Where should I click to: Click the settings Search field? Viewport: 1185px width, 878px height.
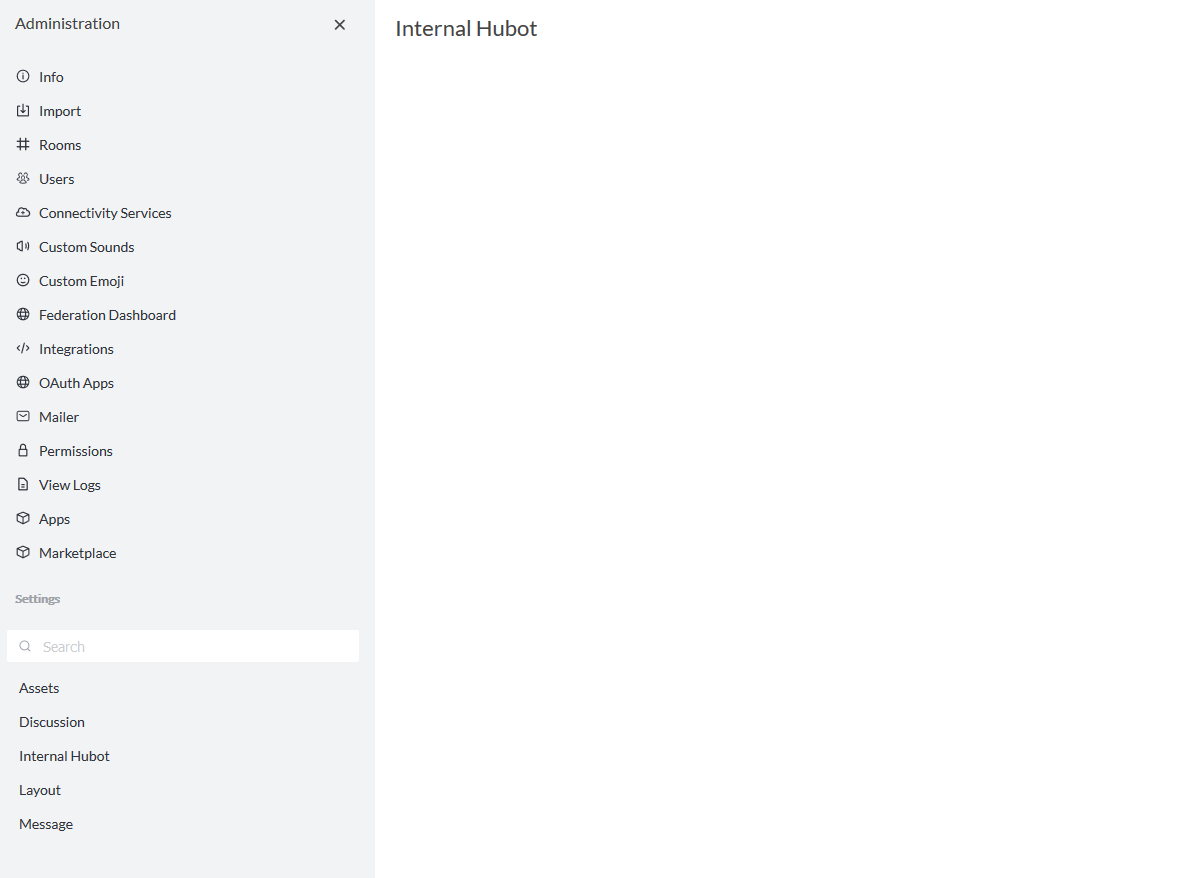click(x=183, y=645)
